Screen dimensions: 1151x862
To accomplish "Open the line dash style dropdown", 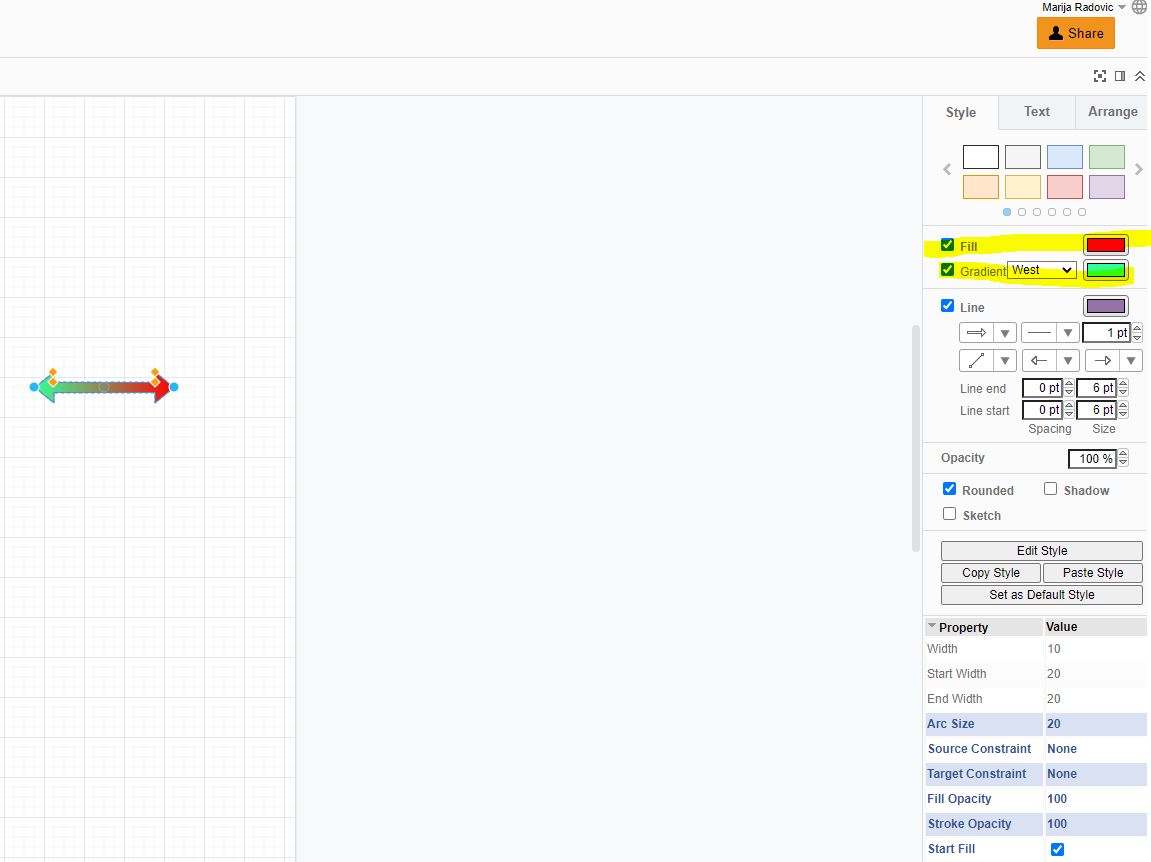I will coord(1066,332).
